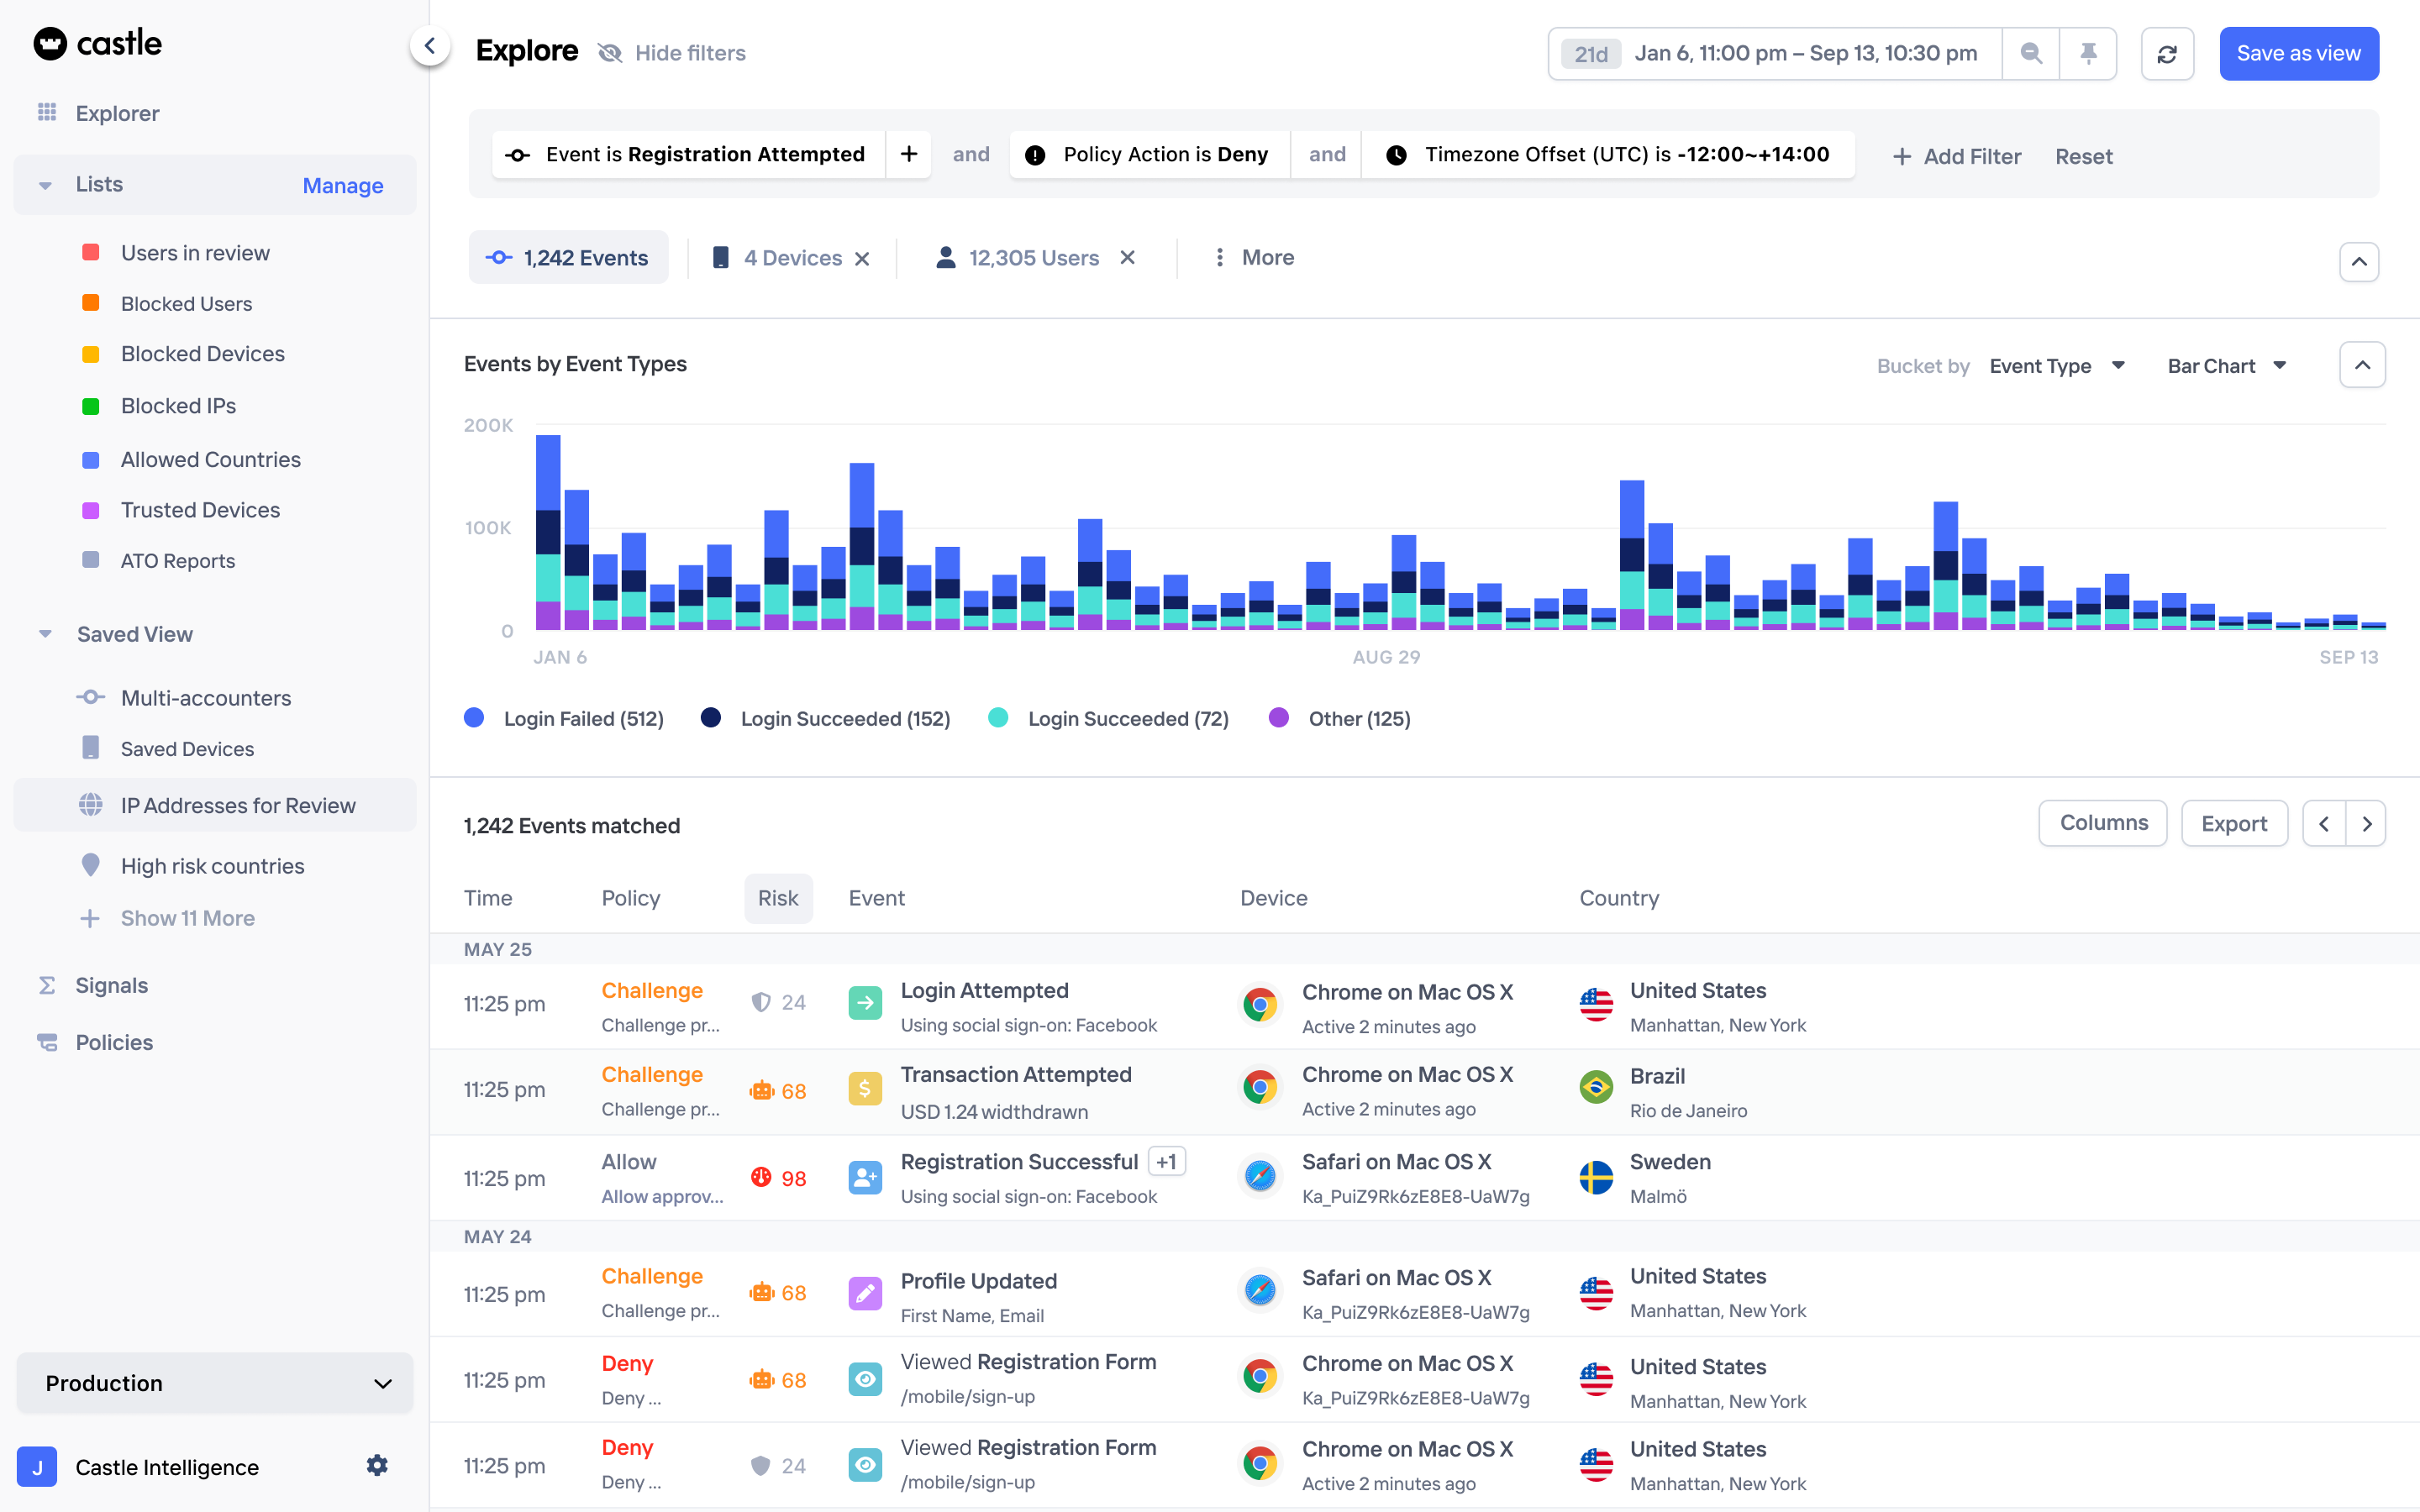Click orange swatch for Blocked Users

tap(91, 303)
